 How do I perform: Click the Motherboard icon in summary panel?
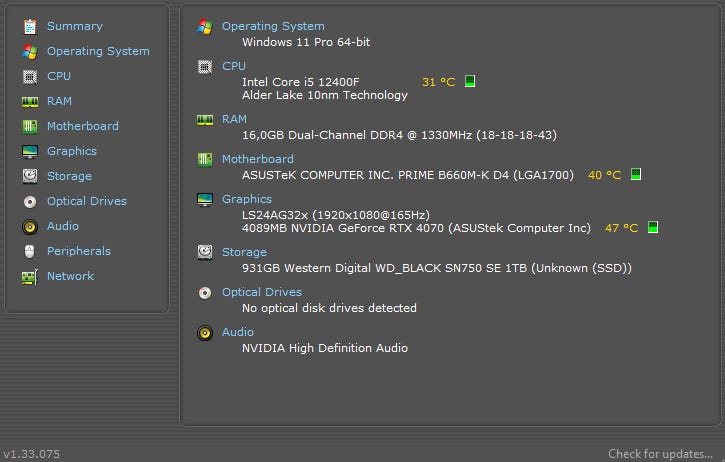tap(205, 160)
